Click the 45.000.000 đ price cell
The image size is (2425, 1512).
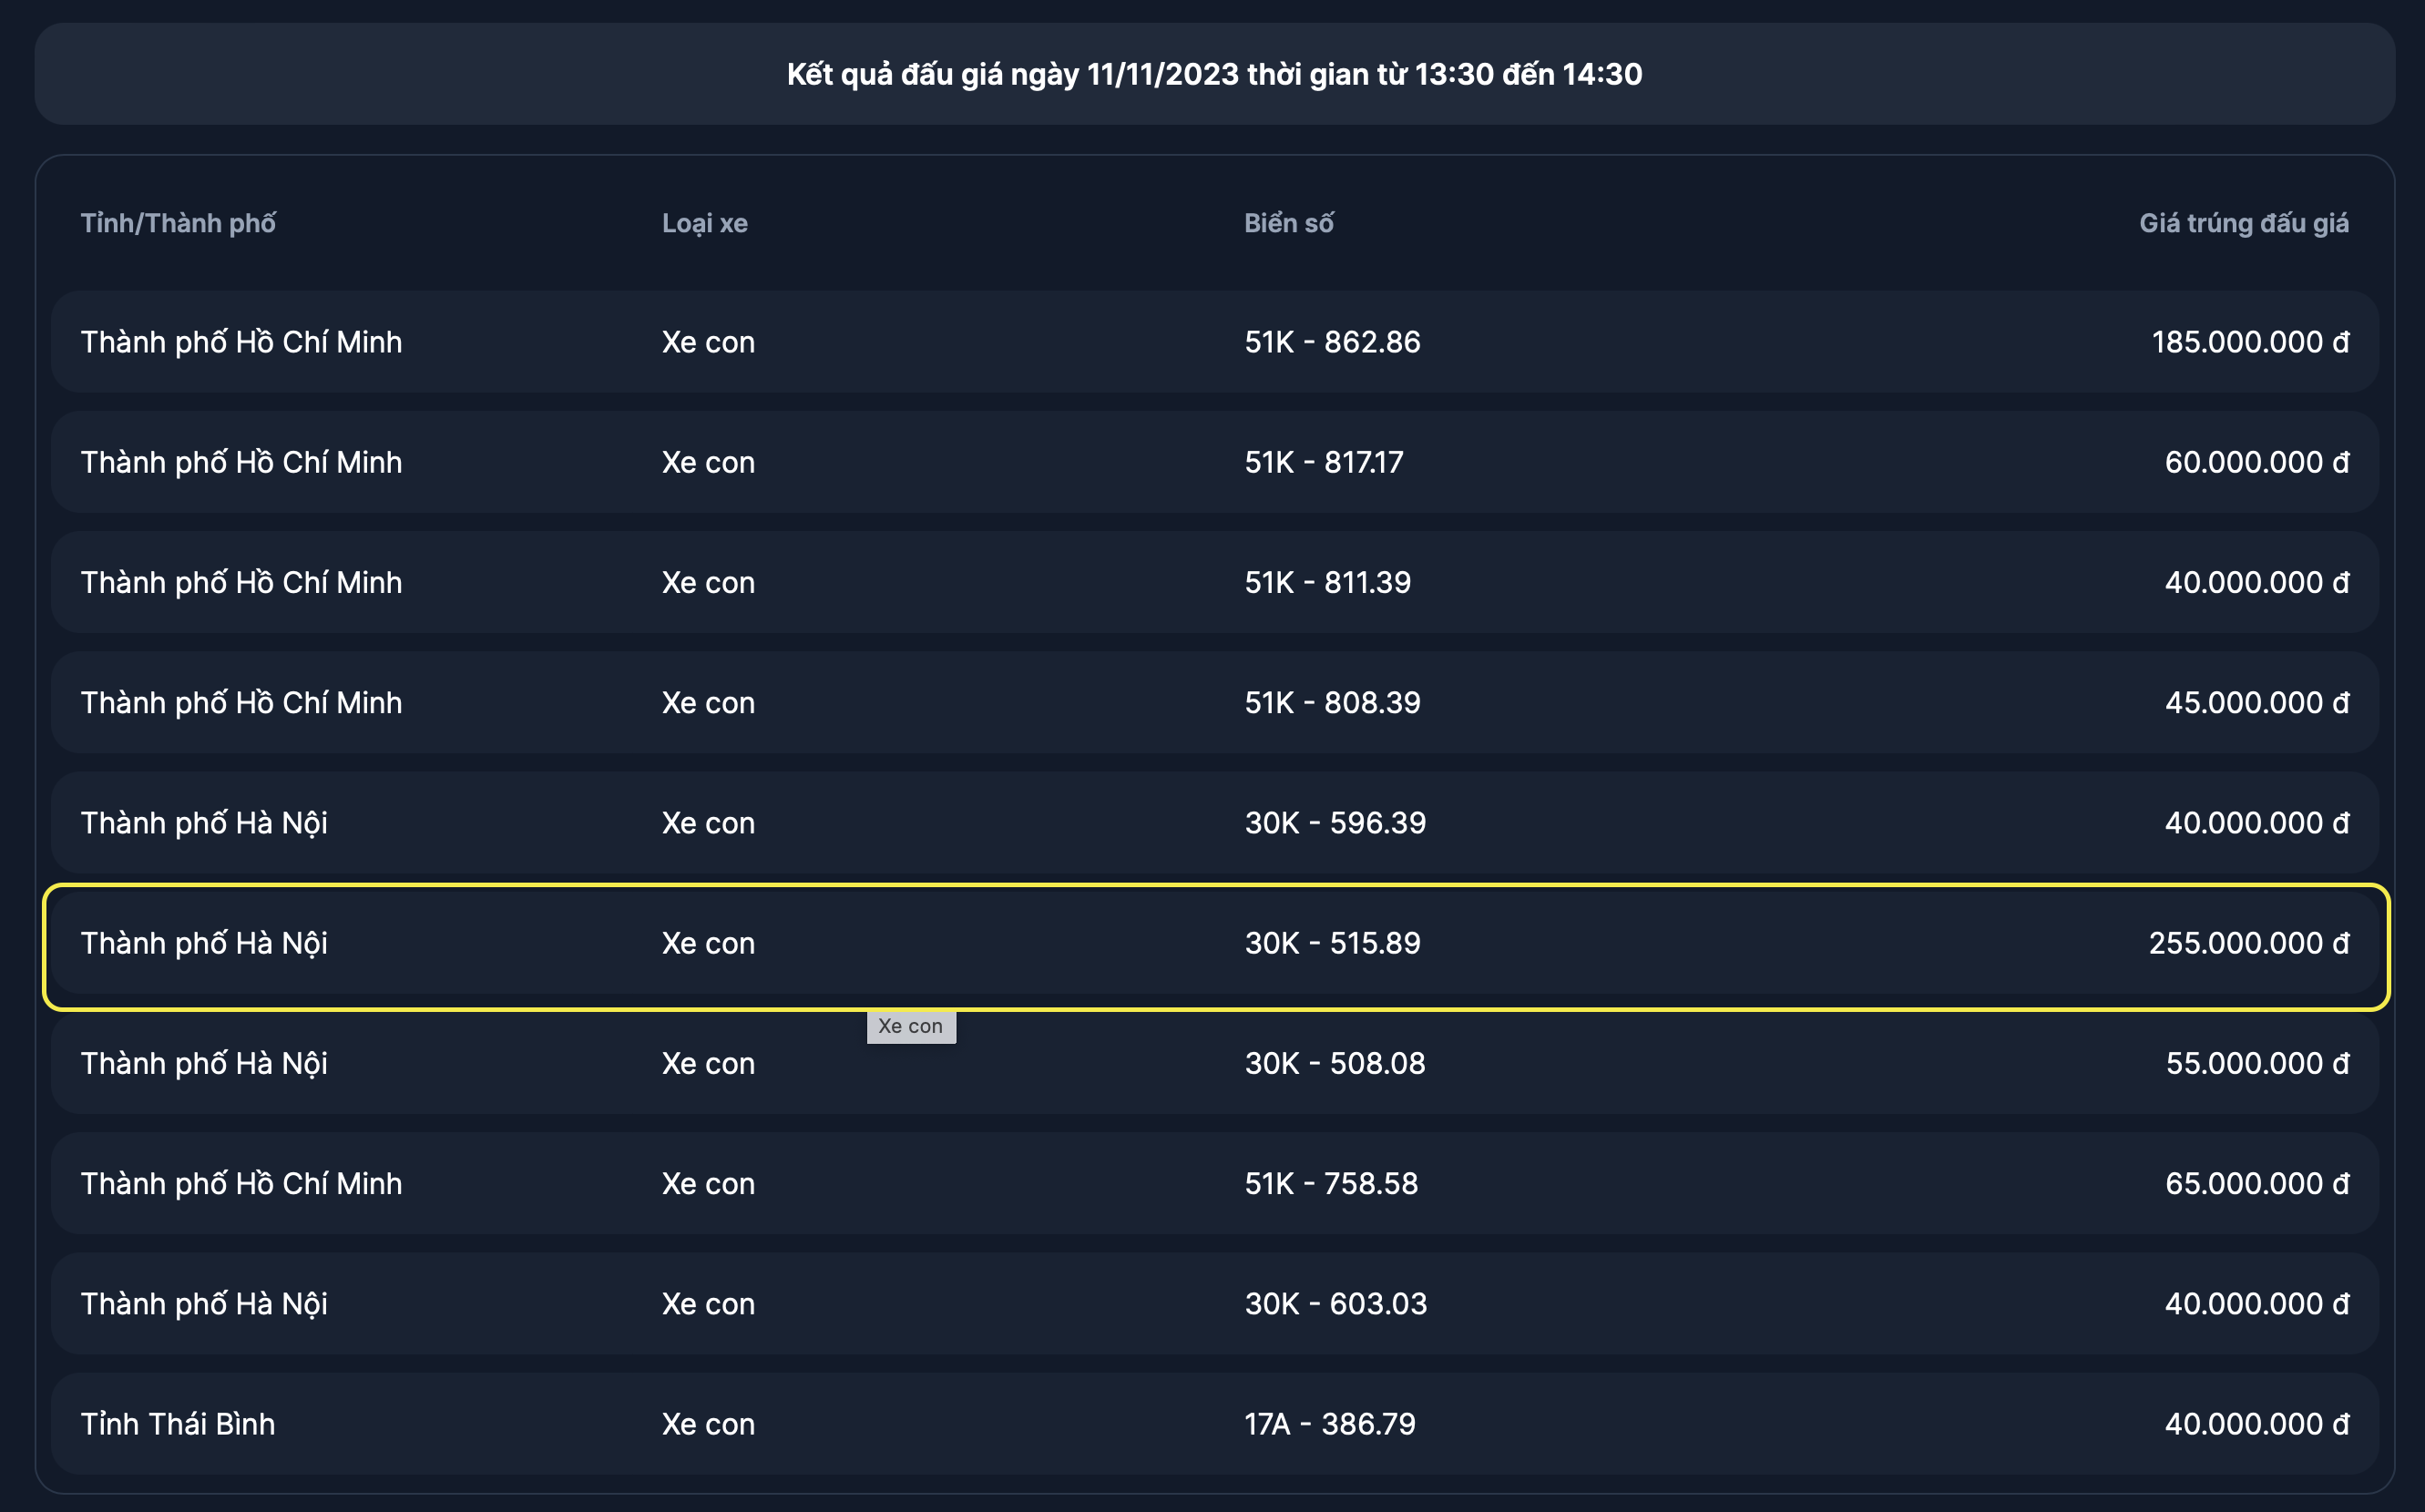[x=2256, y=702]
